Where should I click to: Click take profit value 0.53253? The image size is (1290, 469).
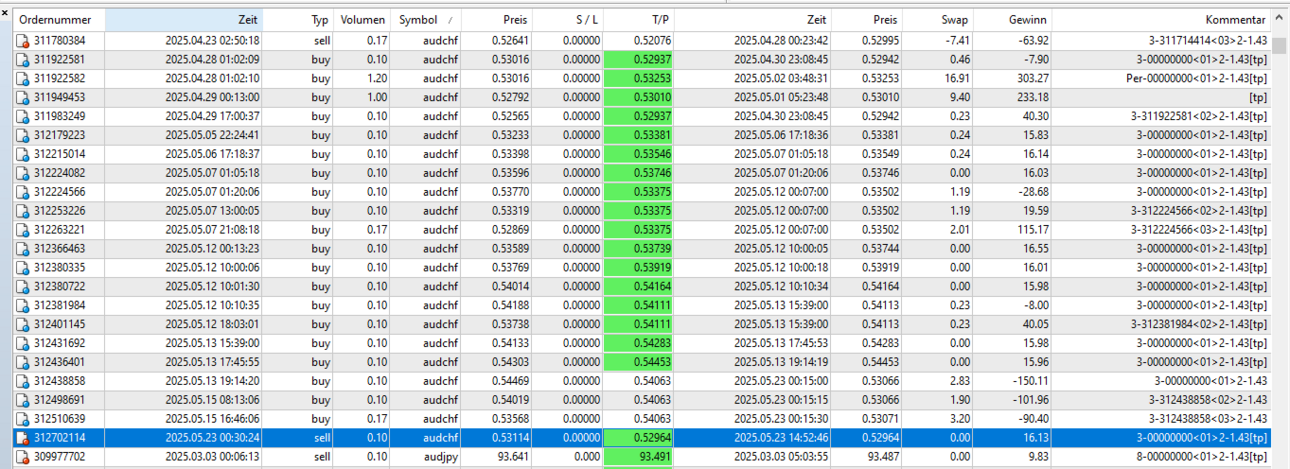(x=651, y=78)
